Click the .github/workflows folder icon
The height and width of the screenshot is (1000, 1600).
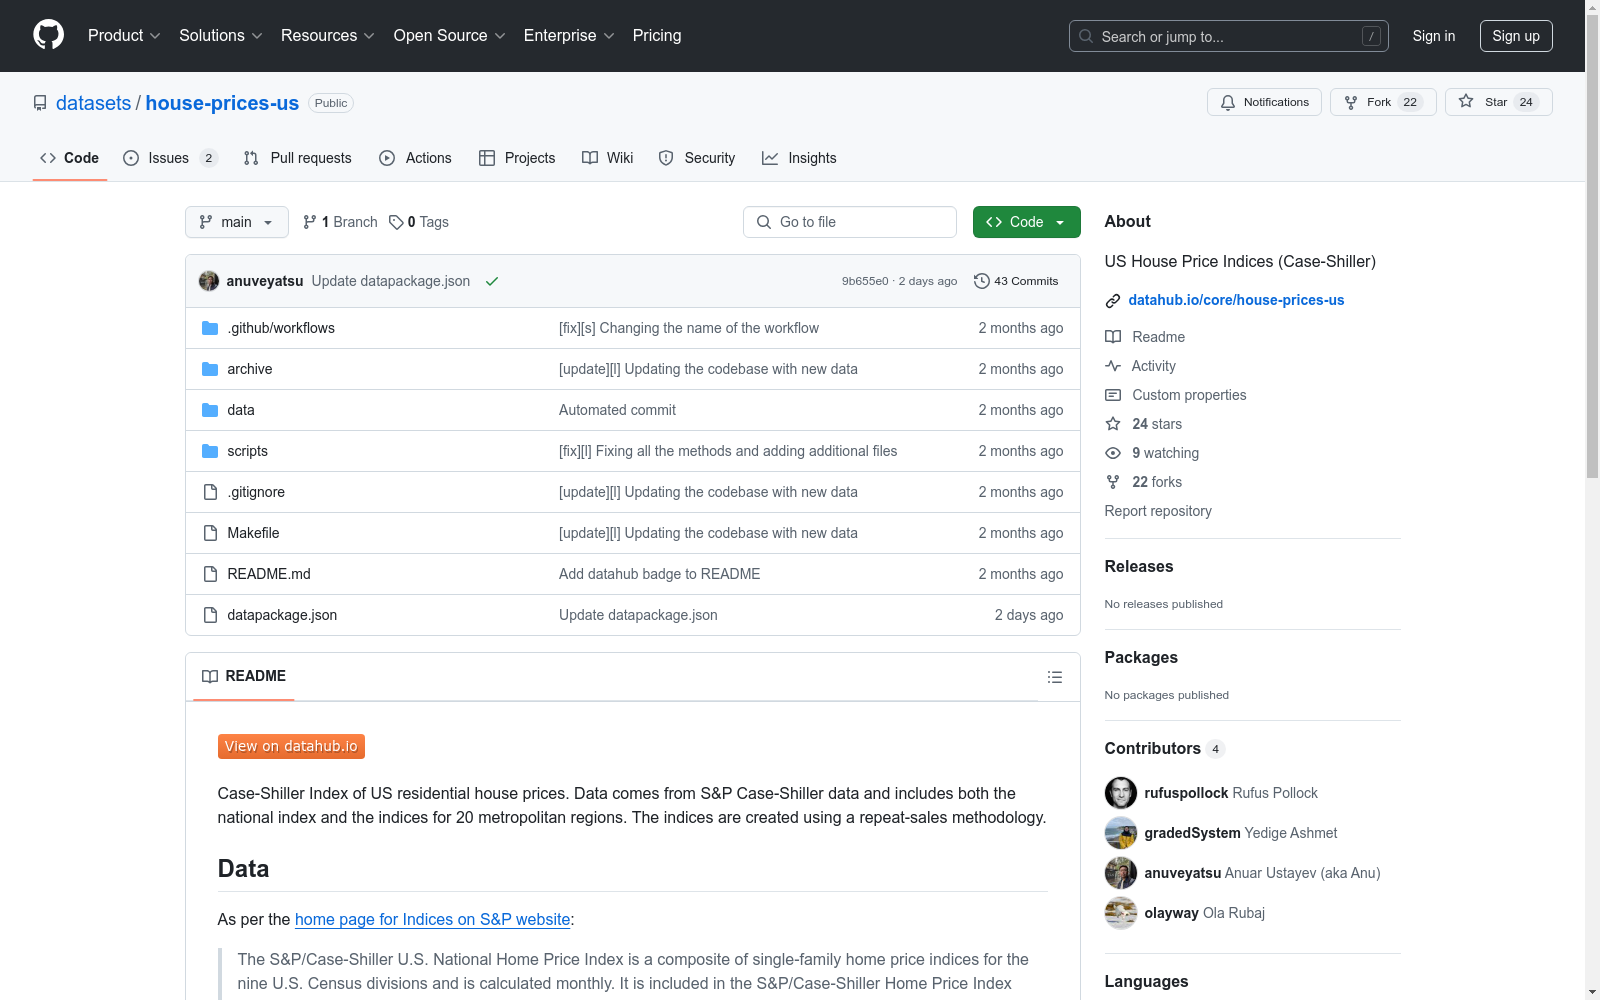click(210, 328)
